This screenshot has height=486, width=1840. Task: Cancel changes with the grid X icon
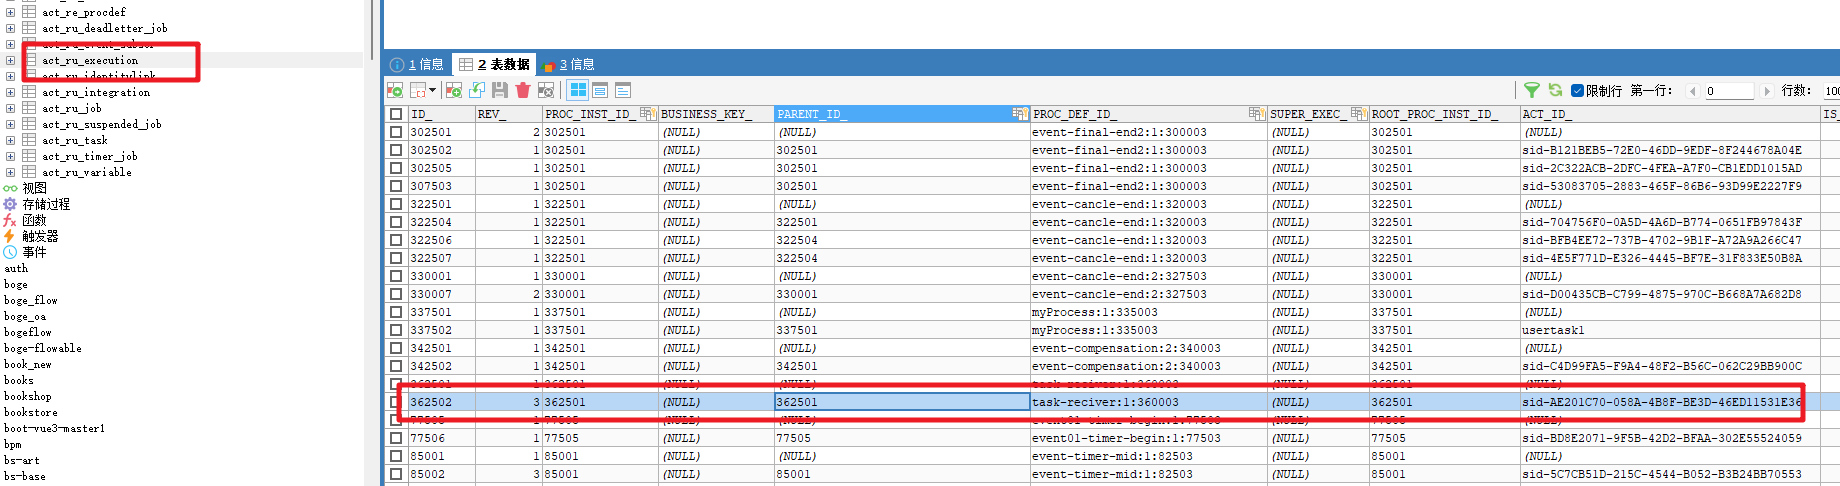pyautogui.click(x=545, y=90)
